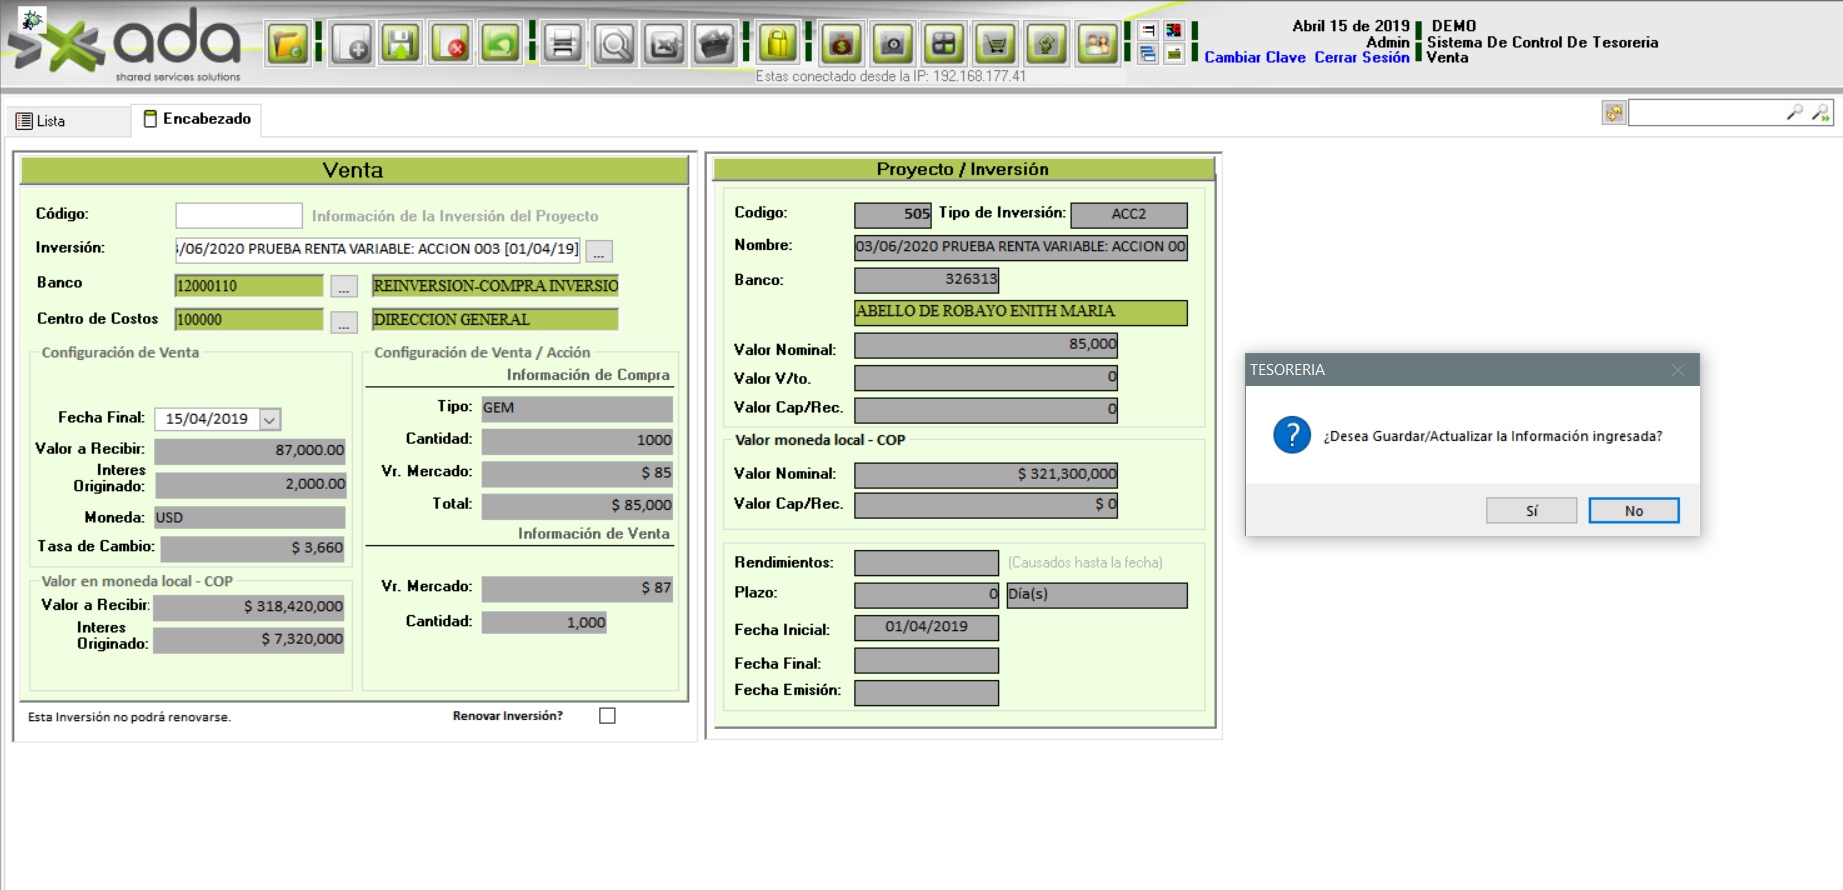Click the open folder toolbar icon
This screenshot has width=1843, height=890.
click(x=288, y=45)
